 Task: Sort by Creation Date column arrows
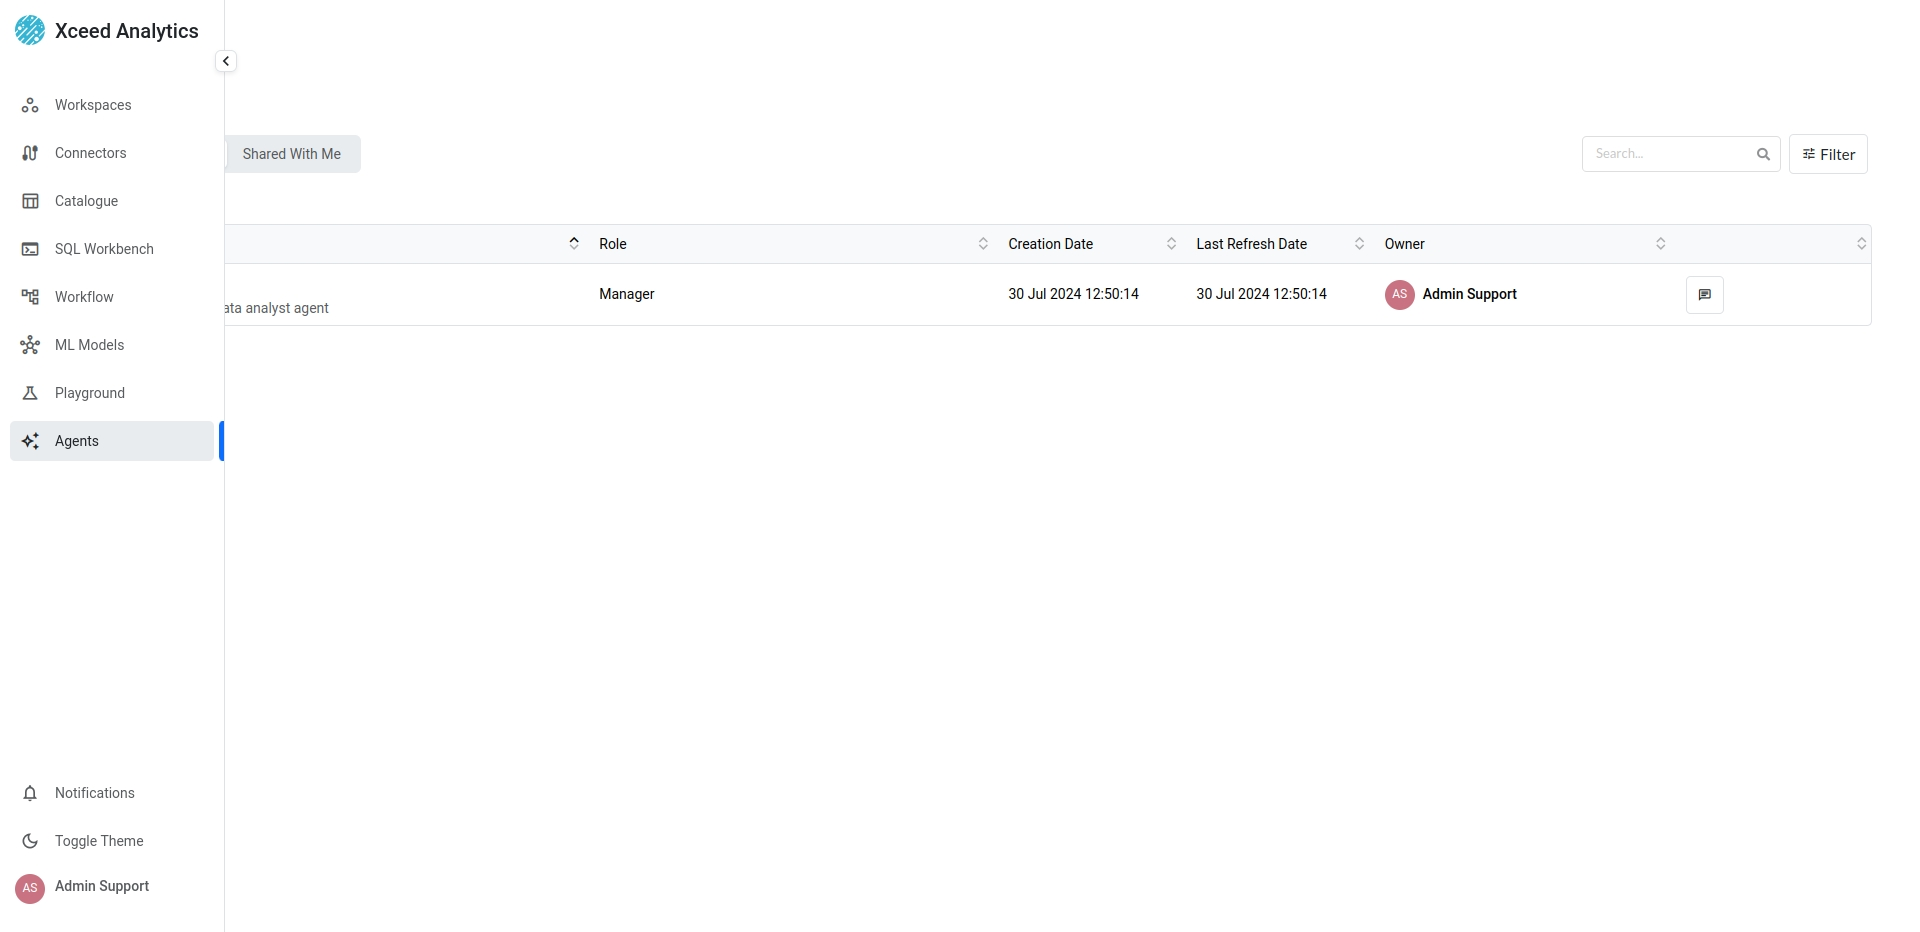coord(1171,244)
